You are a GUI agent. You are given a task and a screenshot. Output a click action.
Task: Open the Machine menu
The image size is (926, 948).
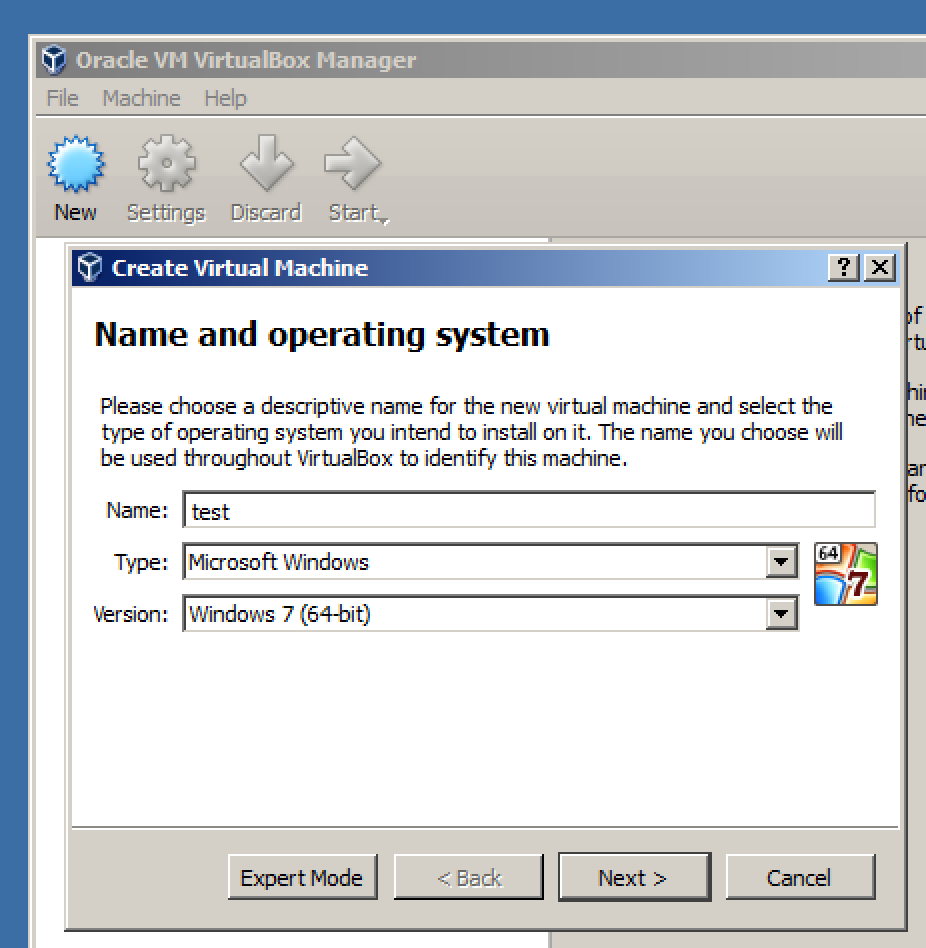(x=141, y=98)
